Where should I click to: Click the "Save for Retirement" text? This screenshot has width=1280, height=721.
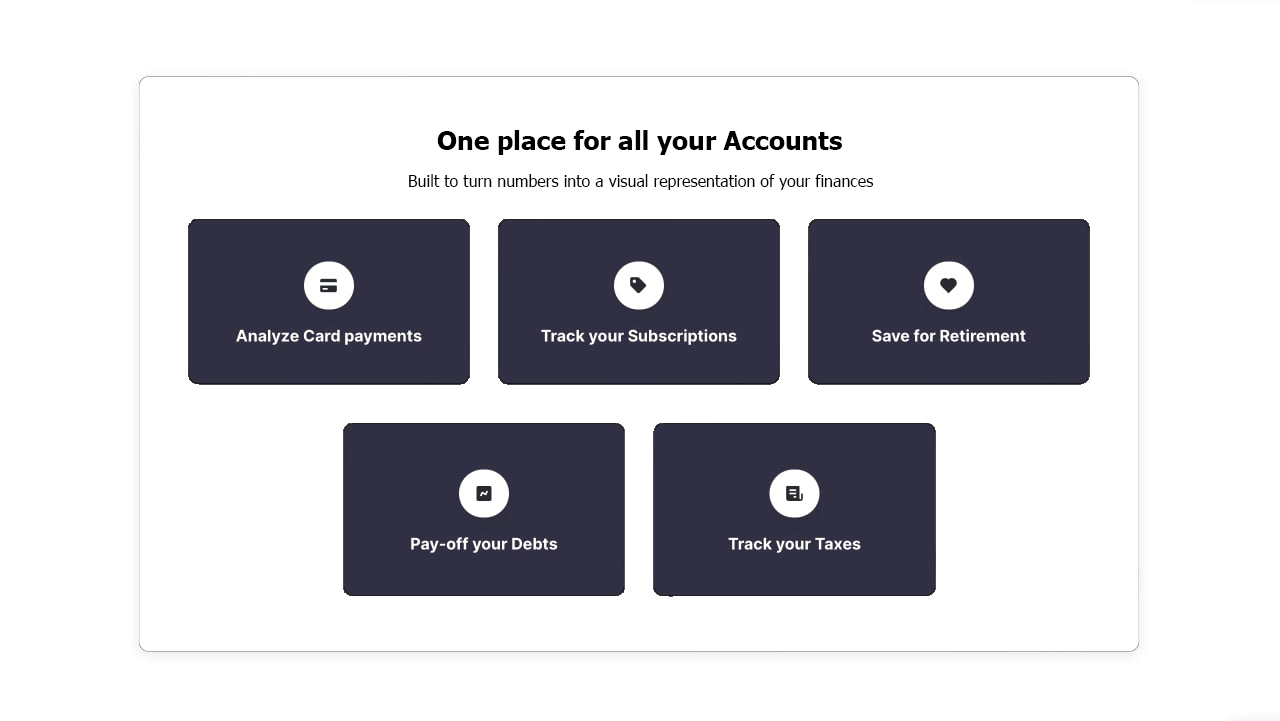click(949, 336)
